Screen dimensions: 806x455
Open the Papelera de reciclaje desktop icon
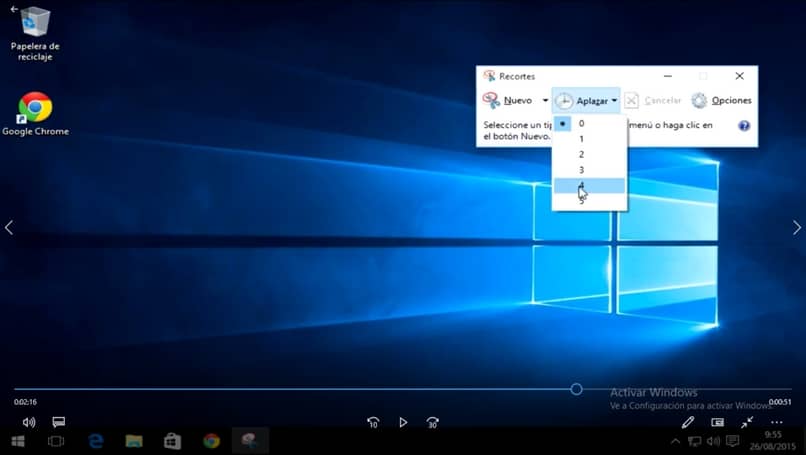click(x=35, y=34)
